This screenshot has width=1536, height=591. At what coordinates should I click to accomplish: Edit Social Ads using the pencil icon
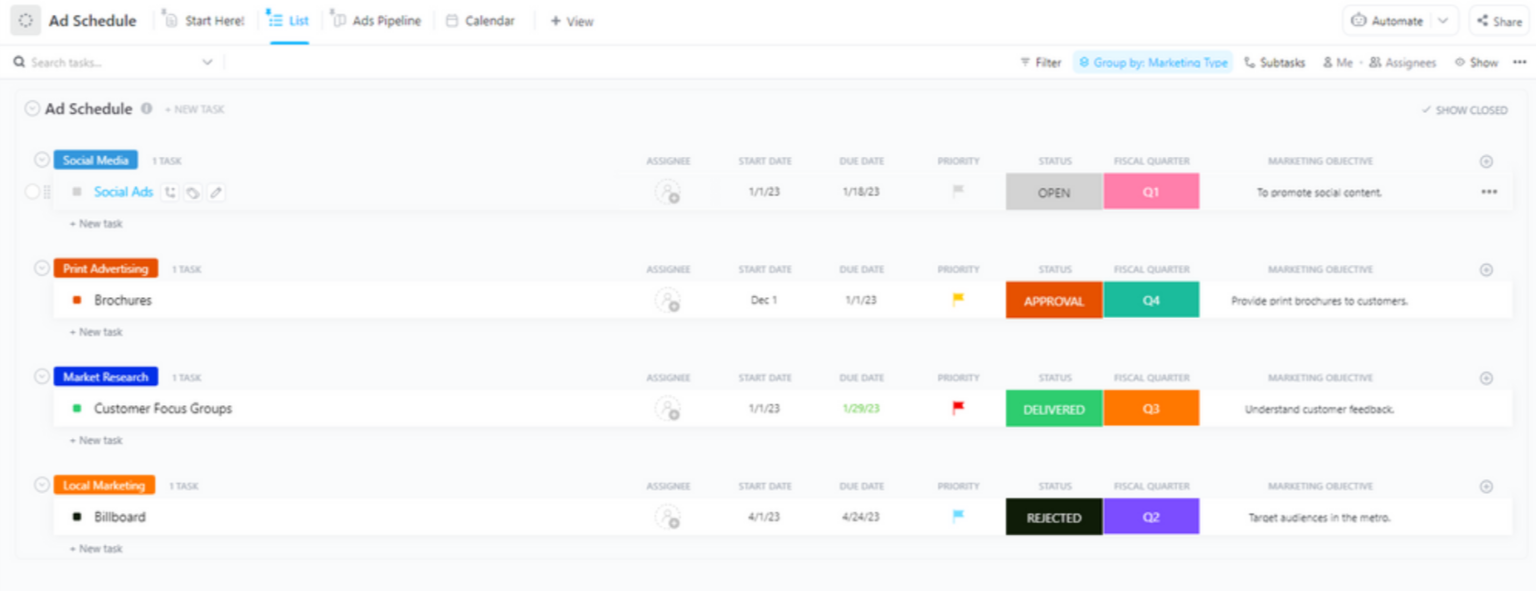(x=216, y=191)
